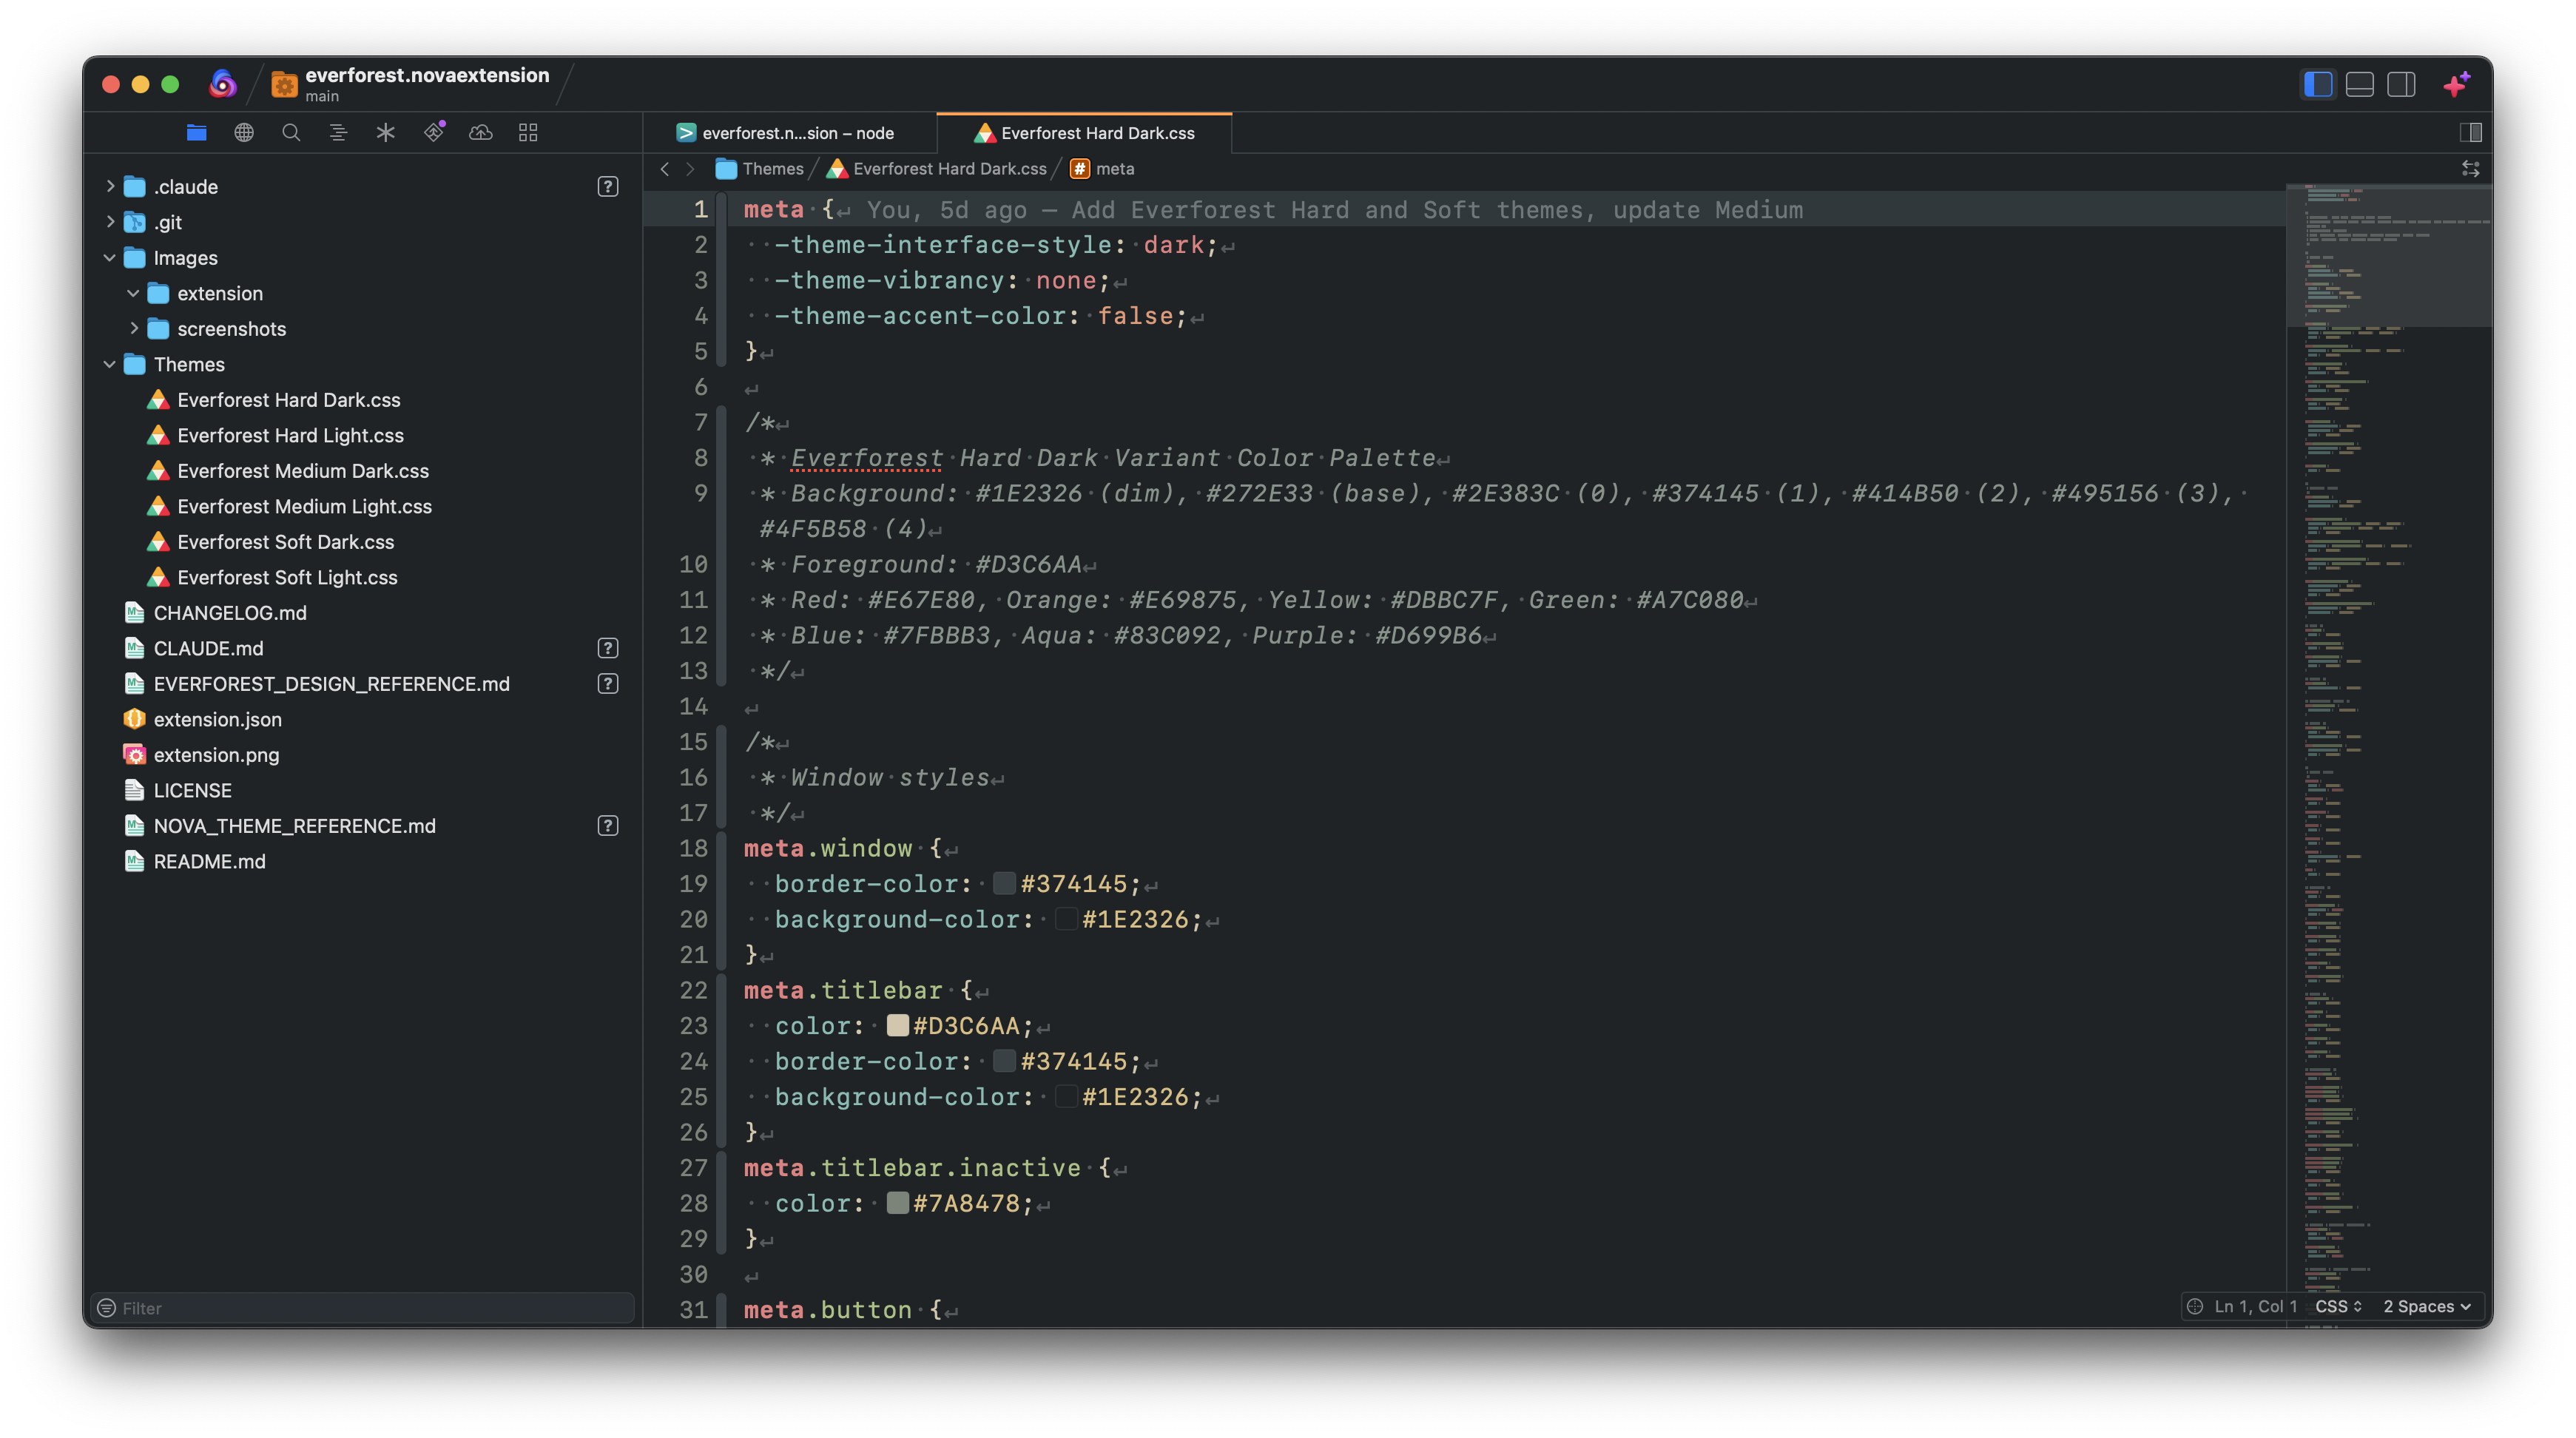Open Everforest Soft Light.css in file tree
The height and width of the screenshot is (1438, 2576).
tap(287, 577)
